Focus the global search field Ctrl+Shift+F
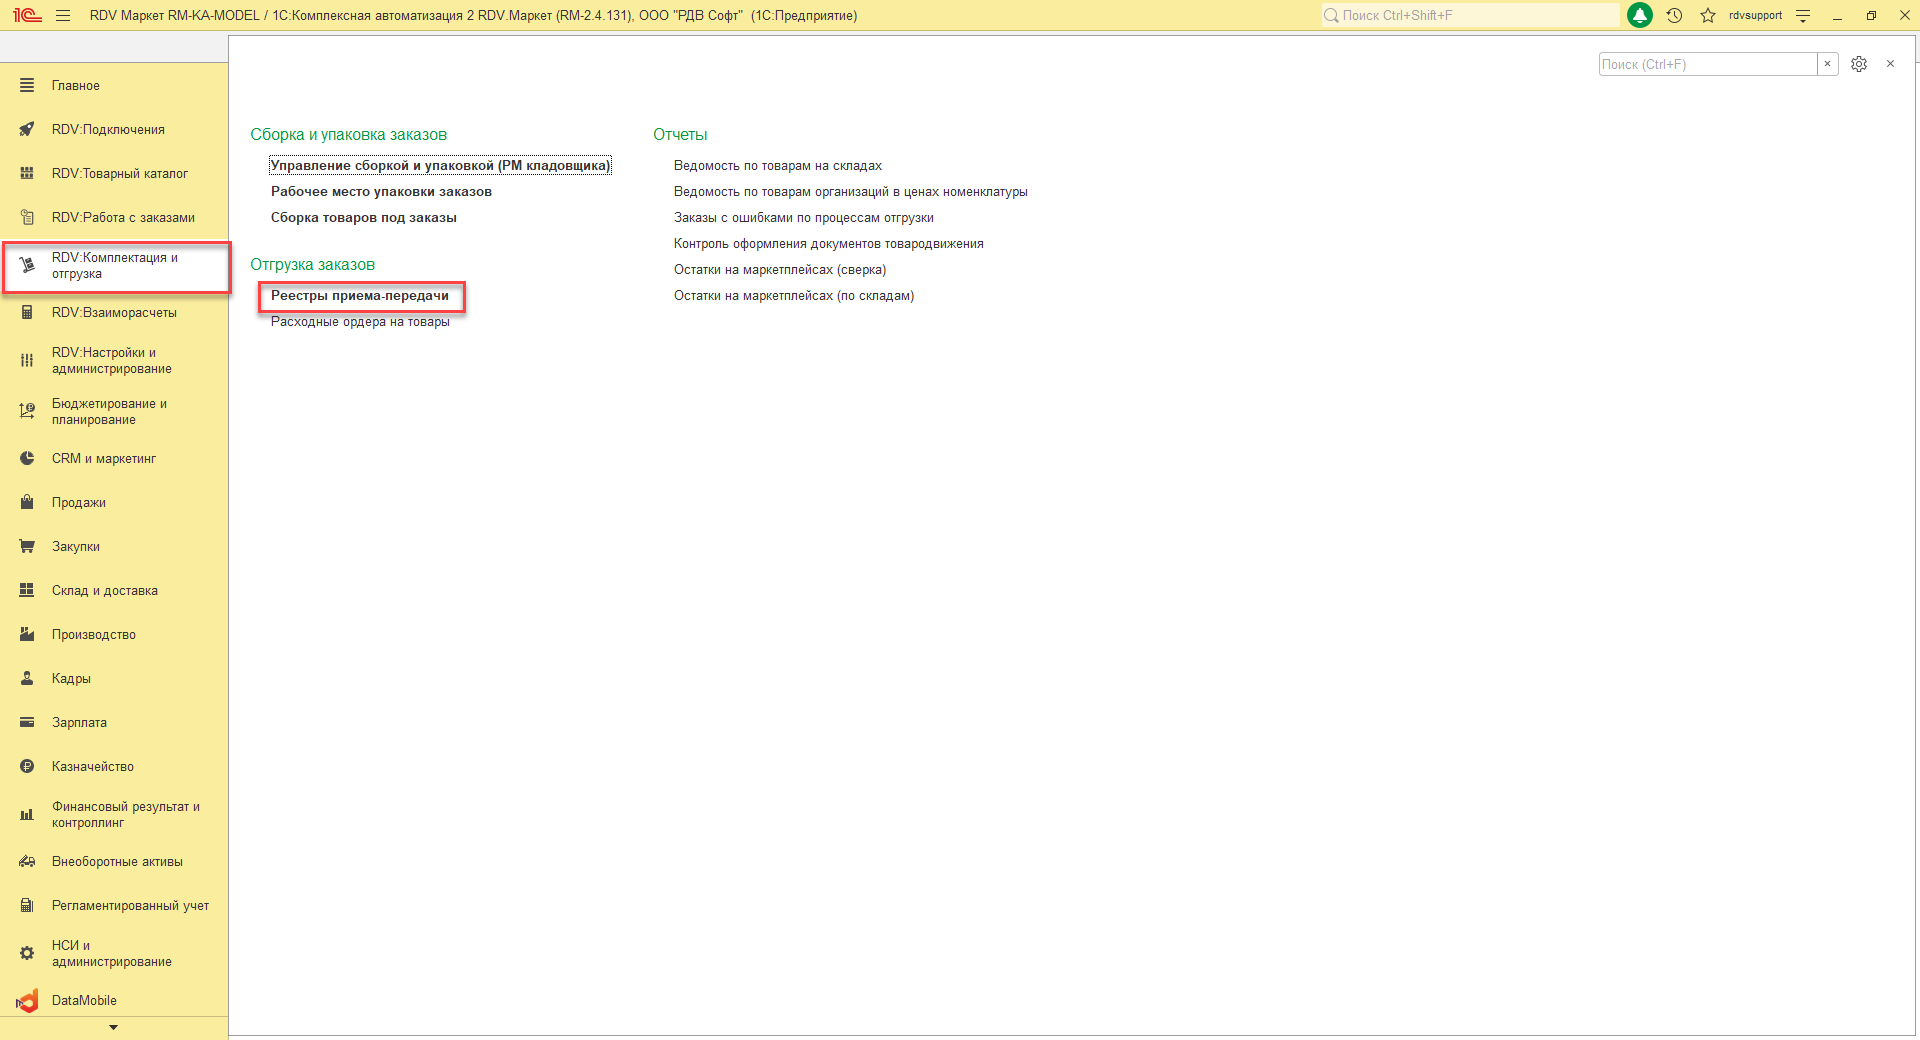The image size is (1920, 1040). click(1470, 15)
